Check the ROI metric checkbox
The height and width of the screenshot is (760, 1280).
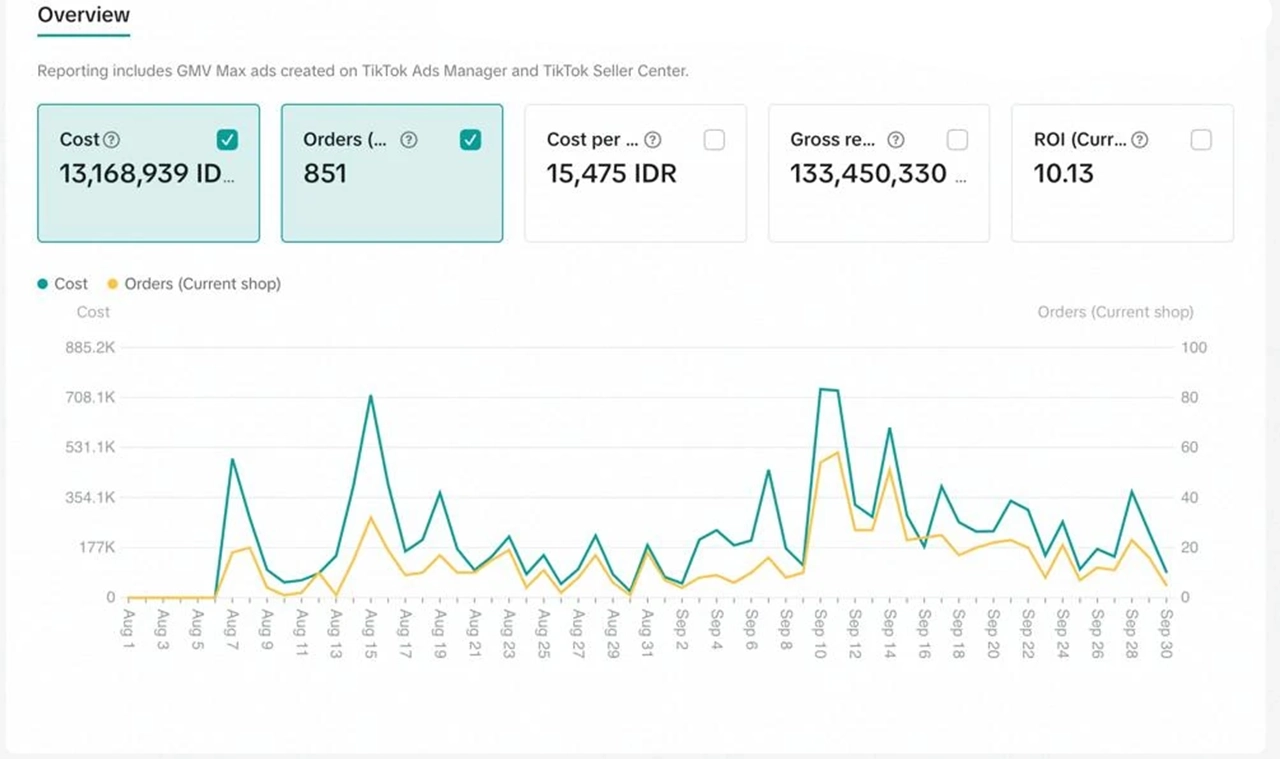pos(1201,140)
